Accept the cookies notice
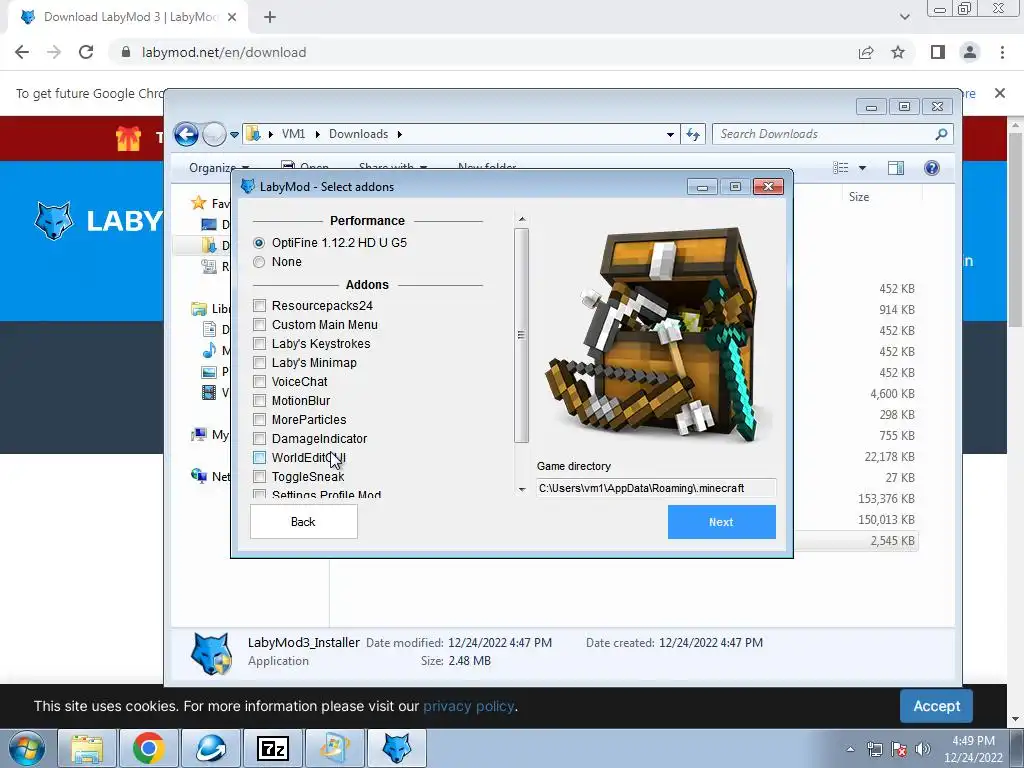Image resolution: width=1024 pixels, height=768 pixels. pyautogui.click(x=936, y=706)
